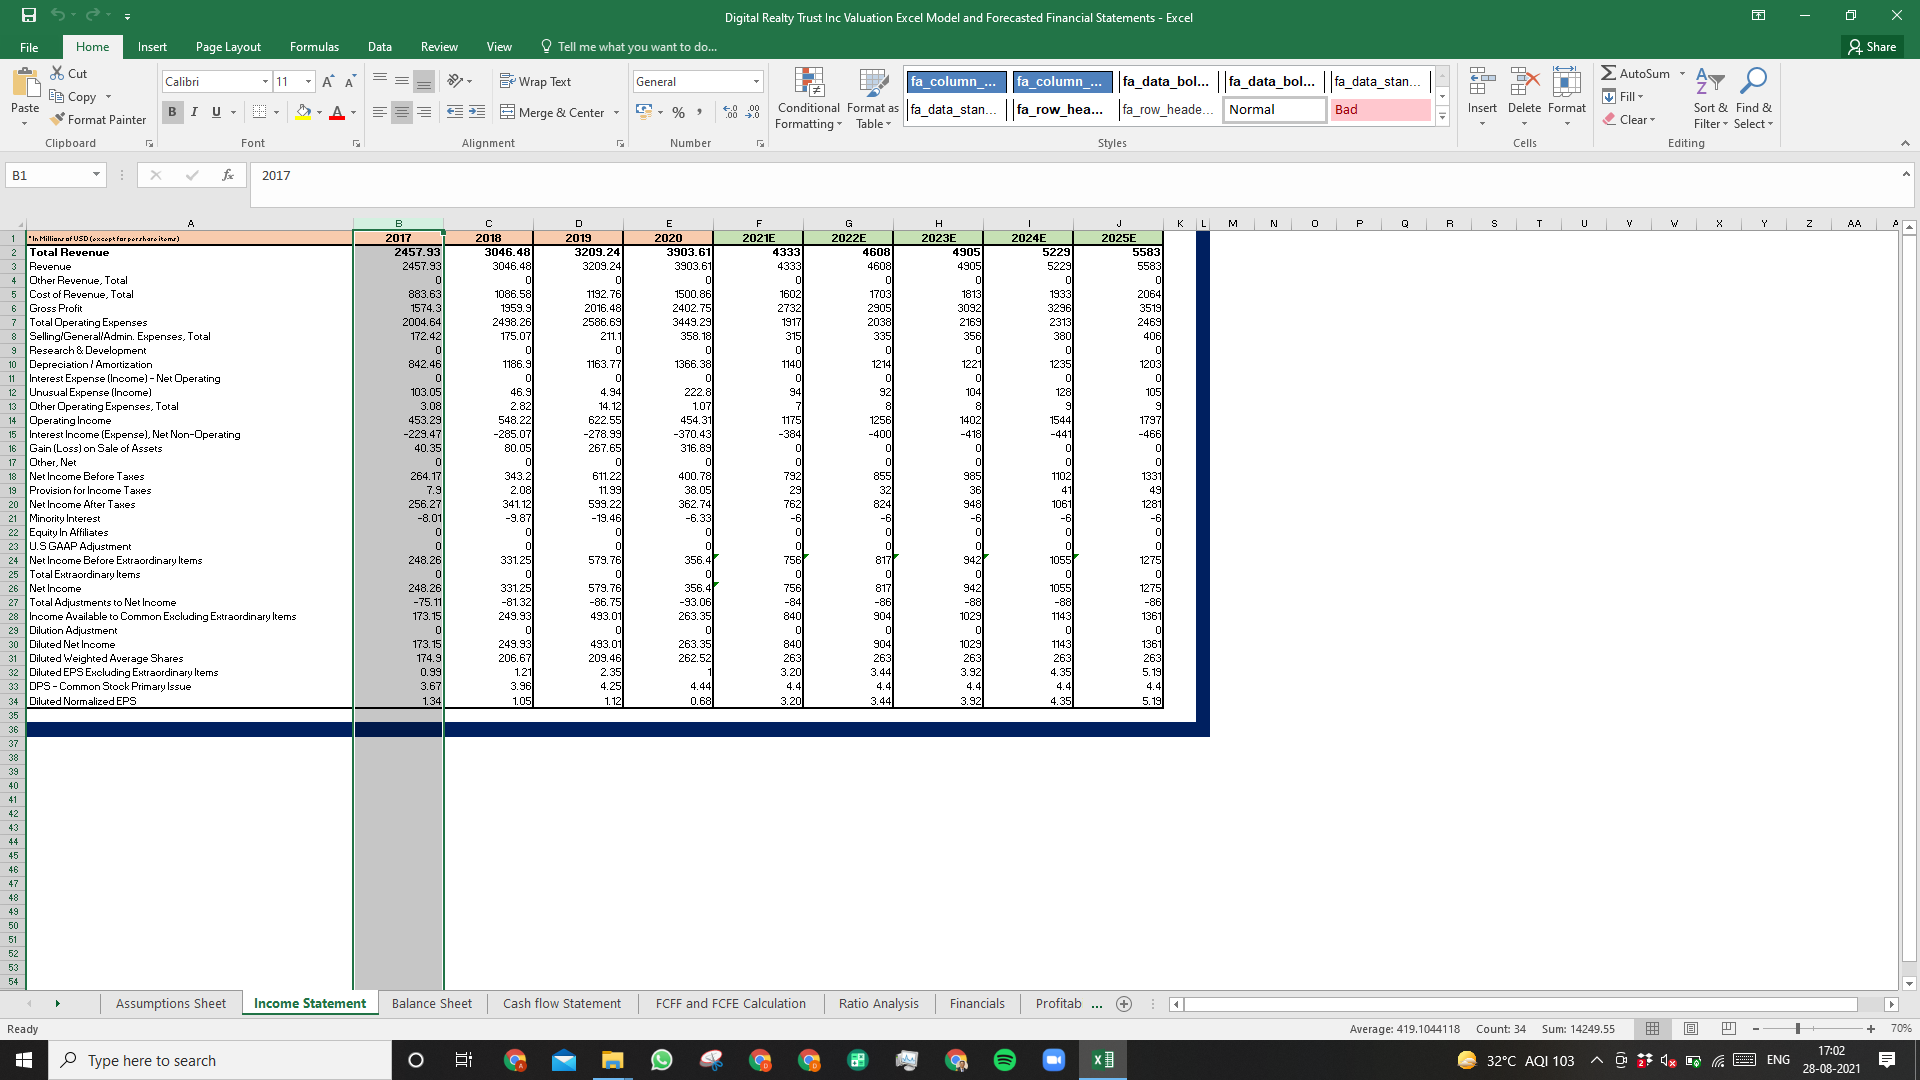
Task: Open the Ratio Analysis sheet tab
Action: [879, 1004]
